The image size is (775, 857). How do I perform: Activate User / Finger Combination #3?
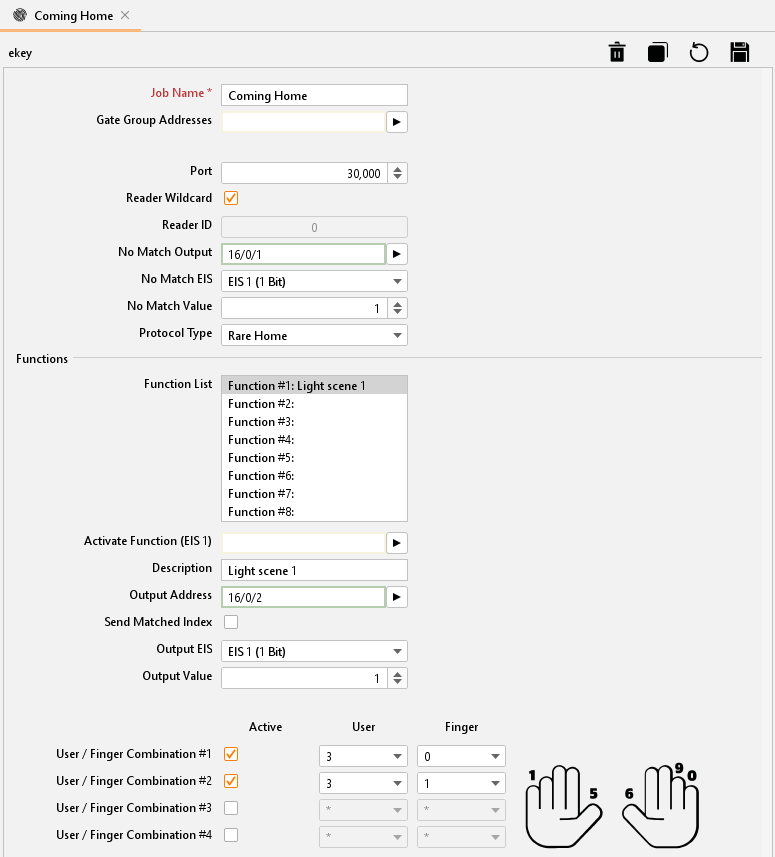[231, 808]
